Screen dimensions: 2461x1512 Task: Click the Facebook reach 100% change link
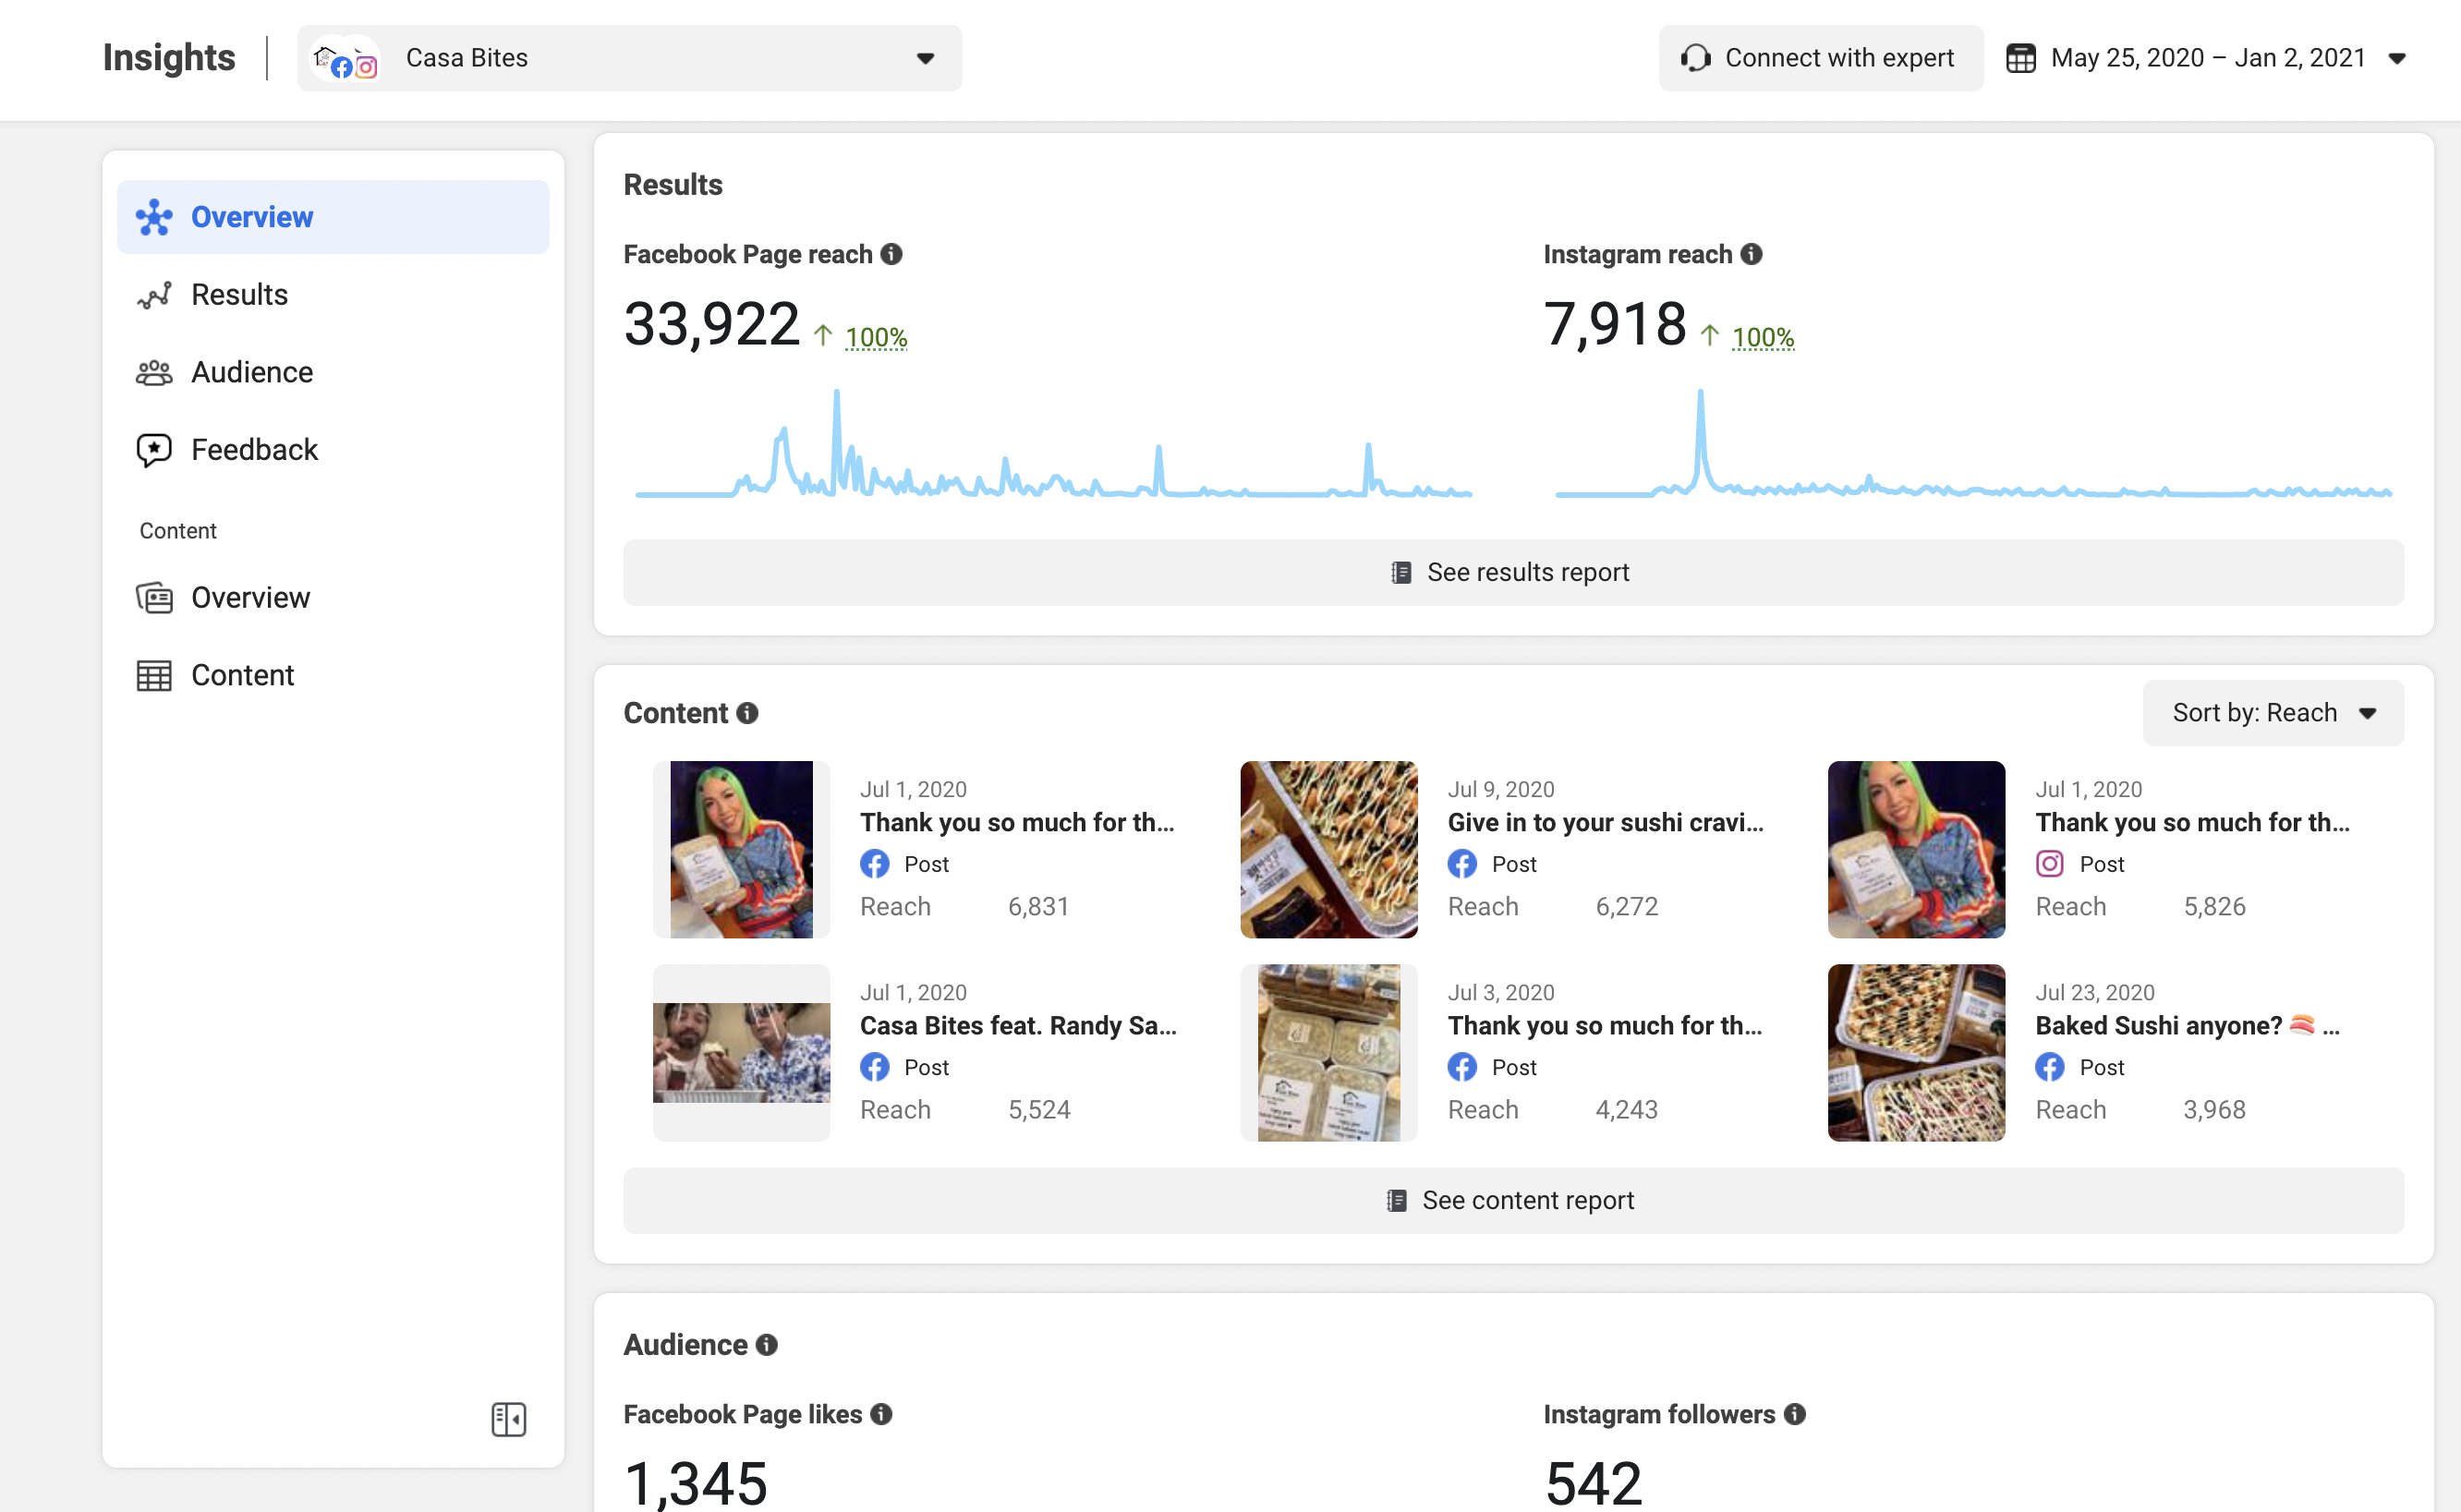pyautogui.click(x=876, y=338)
